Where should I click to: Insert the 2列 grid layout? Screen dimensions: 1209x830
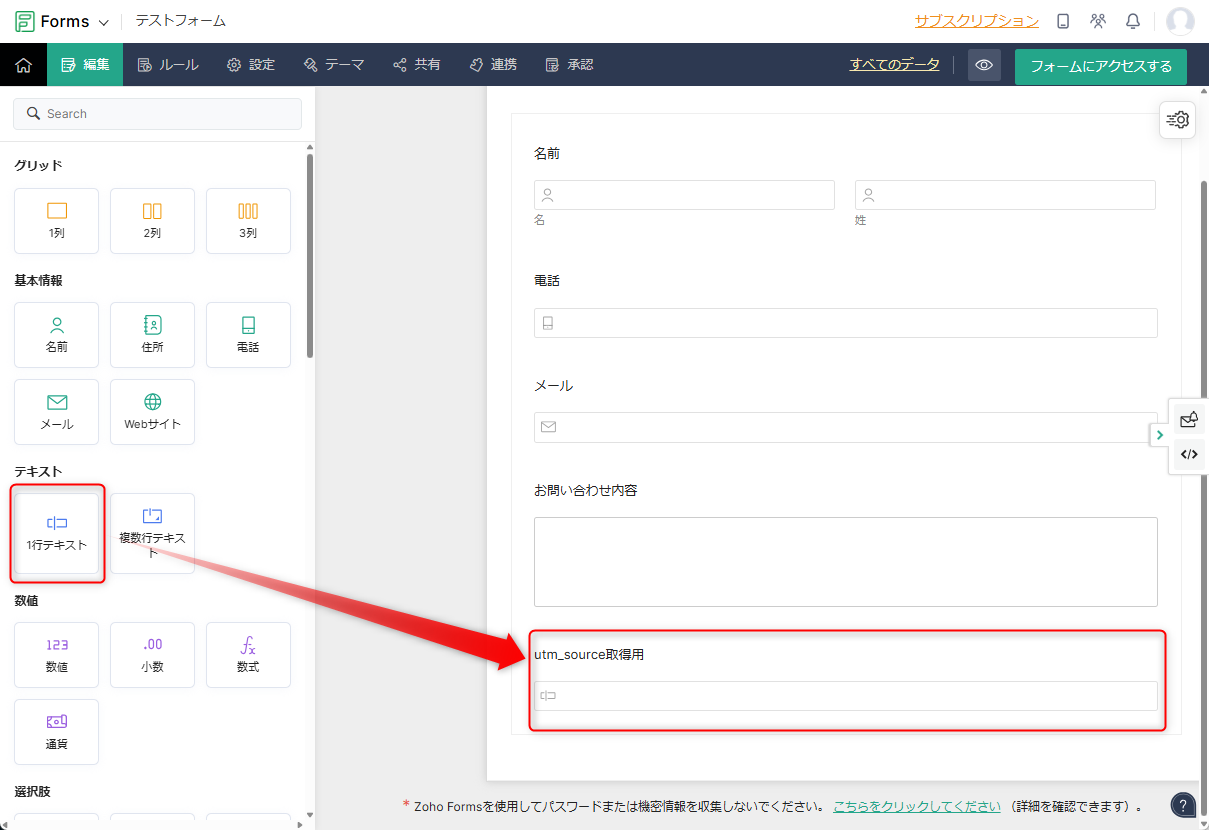(152, 220)
